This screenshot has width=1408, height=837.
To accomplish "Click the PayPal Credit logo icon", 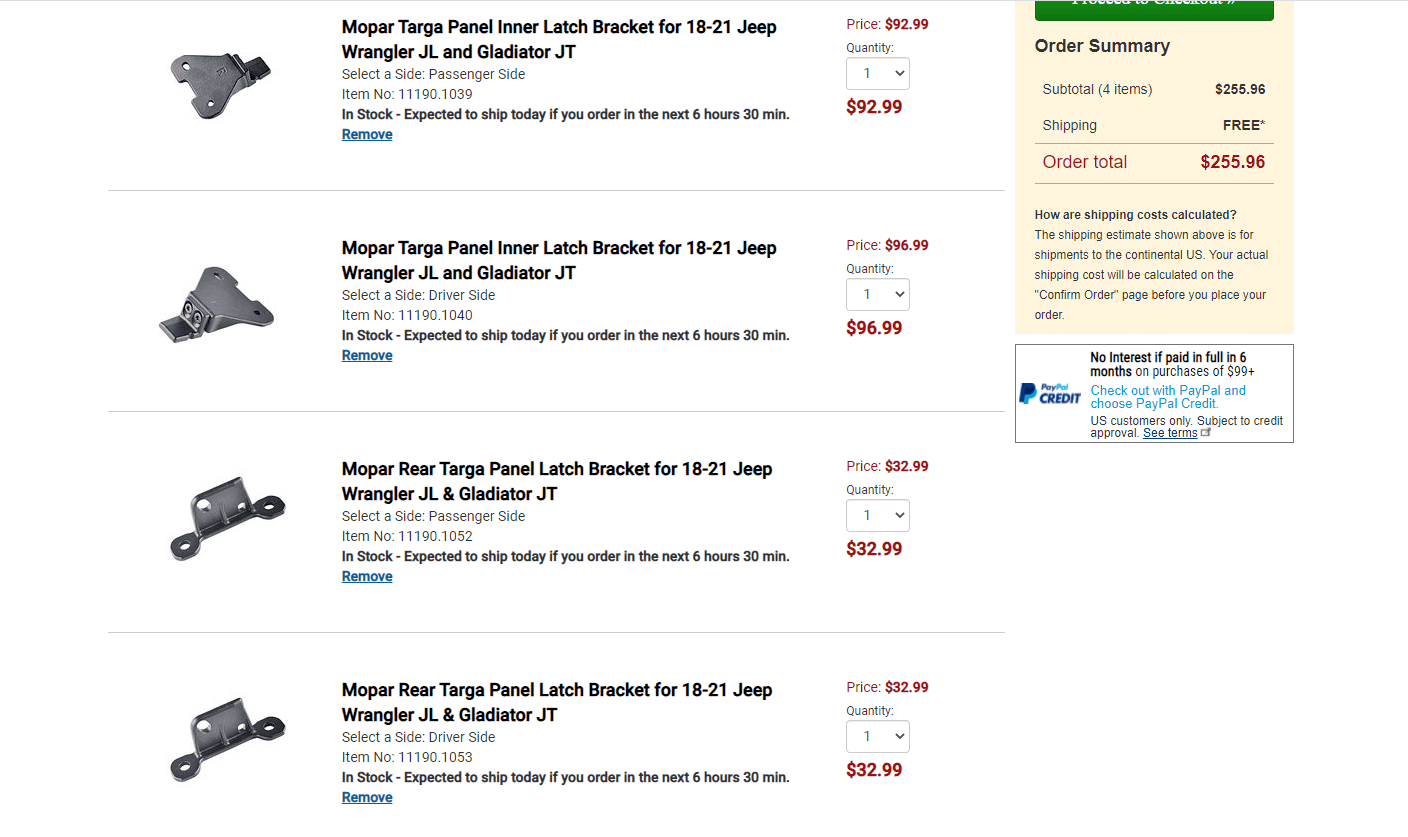I will tap(1050, 394).
